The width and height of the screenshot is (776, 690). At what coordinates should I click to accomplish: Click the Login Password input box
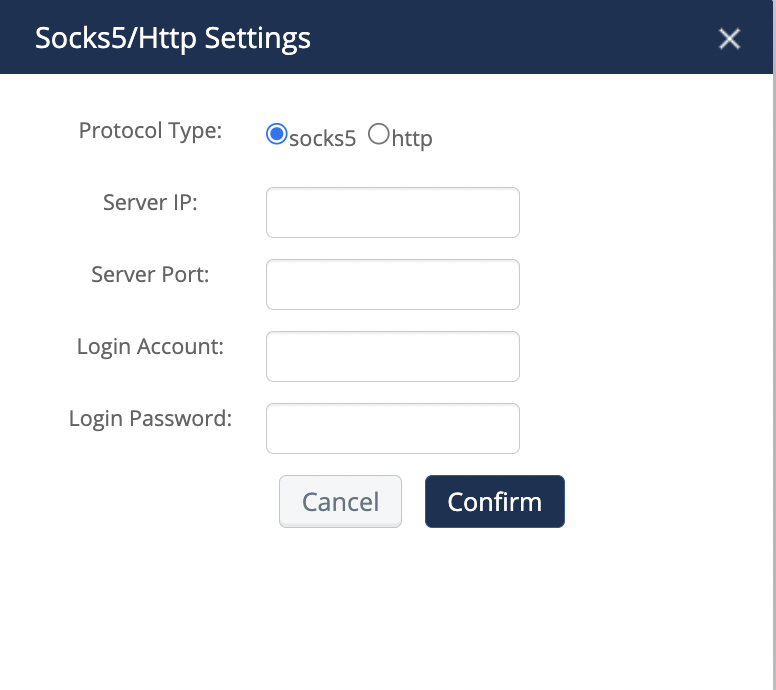point(392,429)
